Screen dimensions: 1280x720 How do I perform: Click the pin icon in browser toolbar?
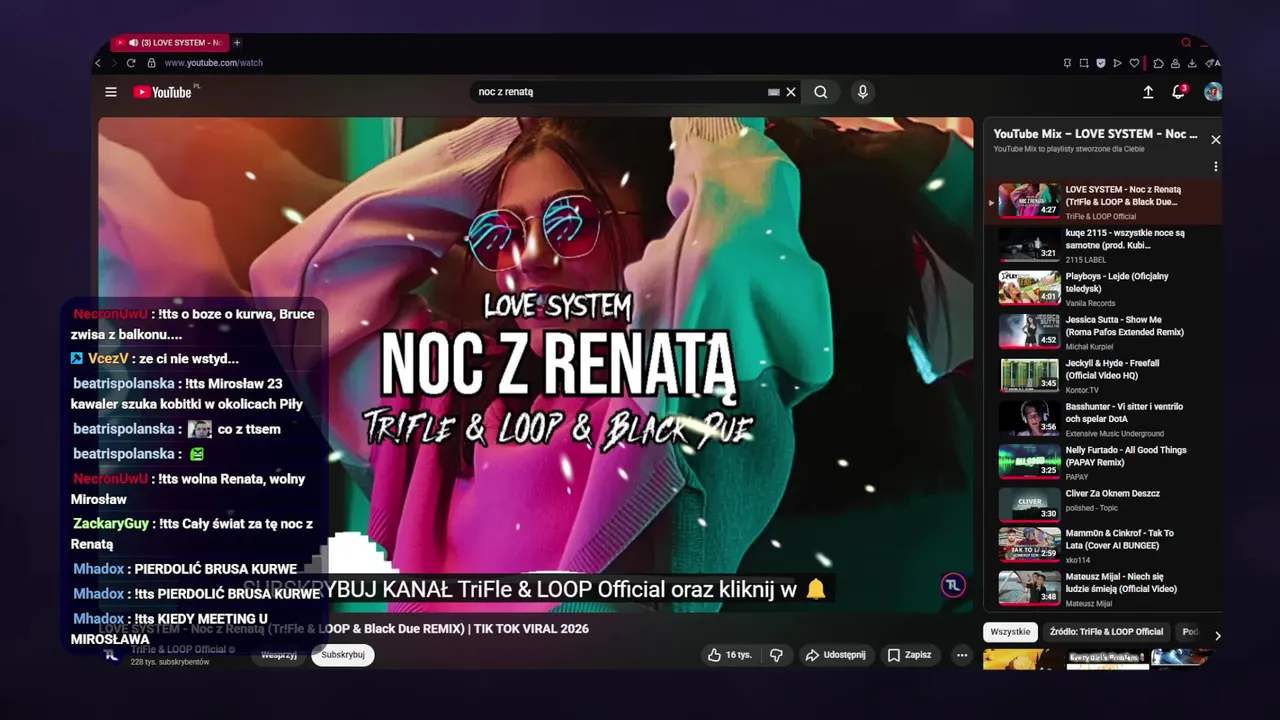click(1067, 63)
